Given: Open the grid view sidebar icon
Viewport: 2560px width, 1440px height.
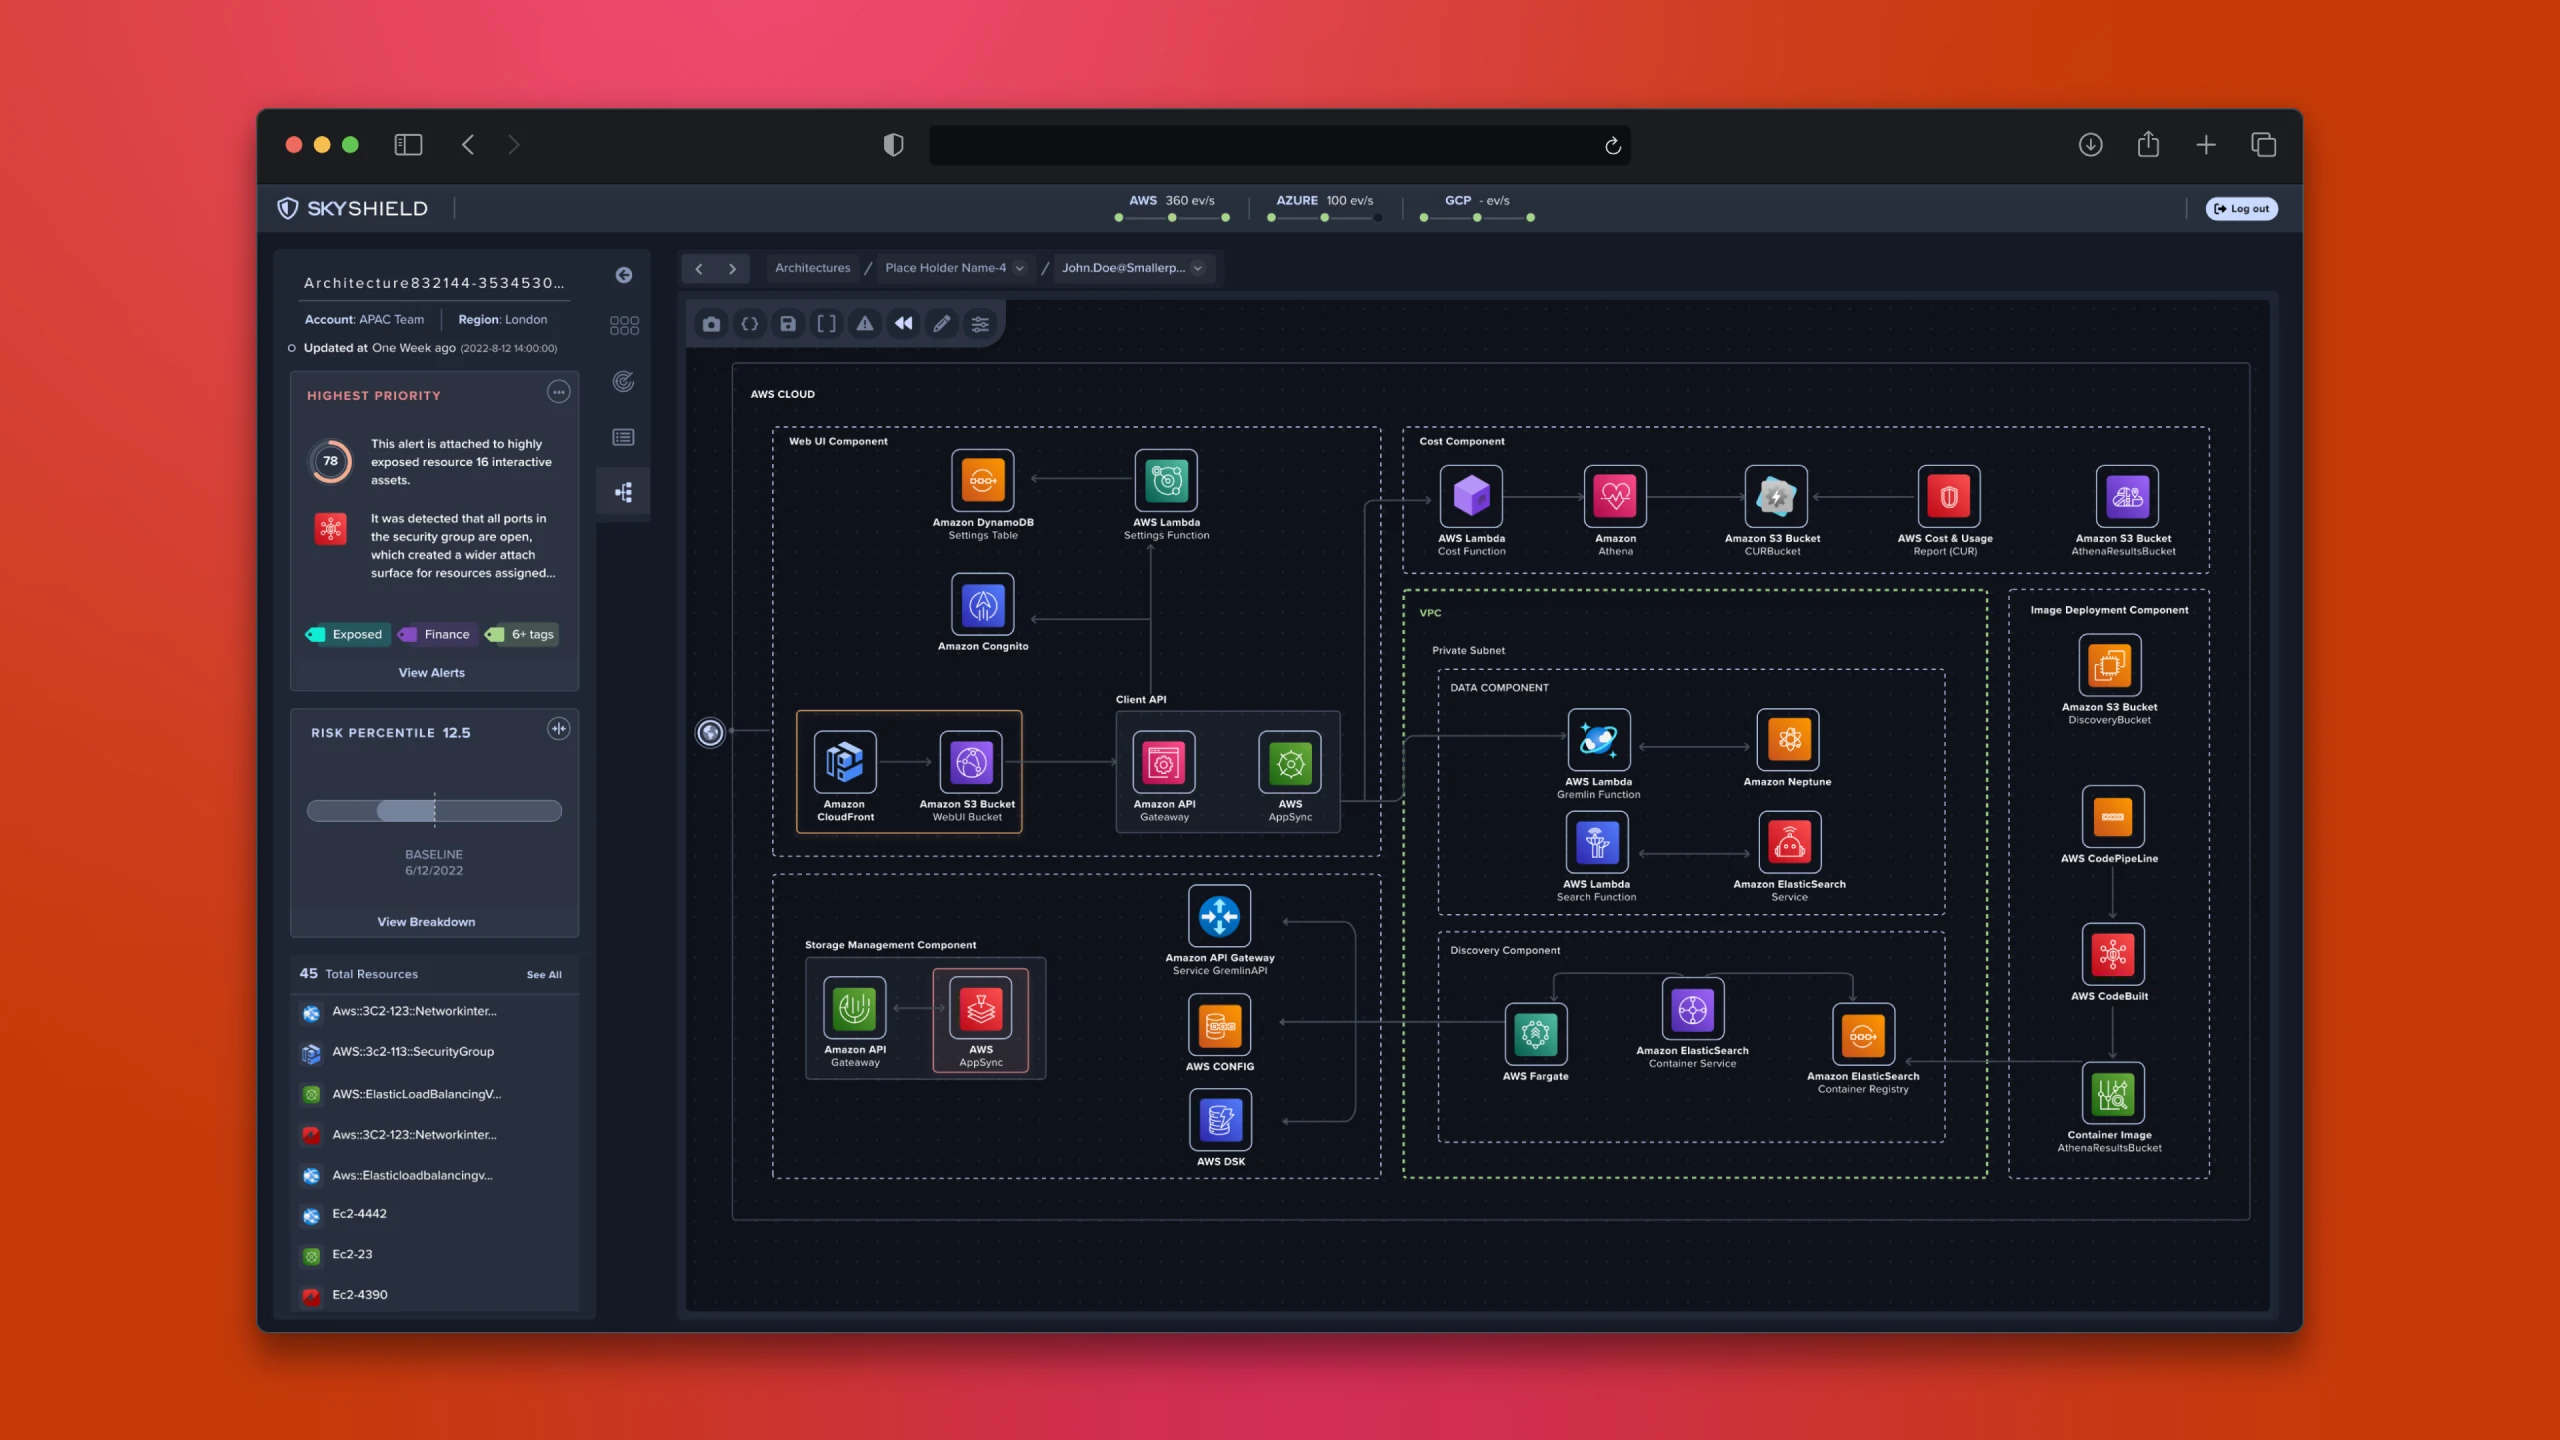Looking at the screenshot, I should [624, 326].
